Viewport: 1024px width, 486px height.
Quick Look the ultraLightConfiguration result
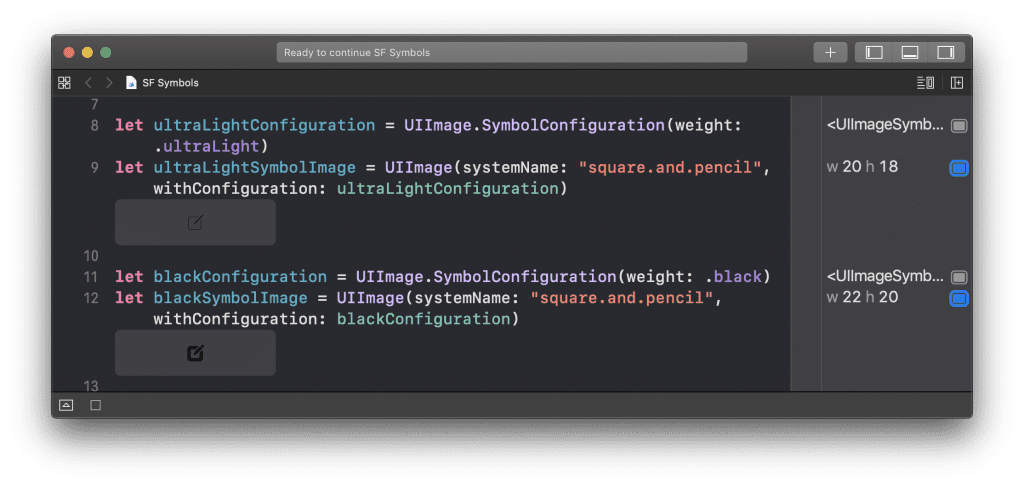959,126
